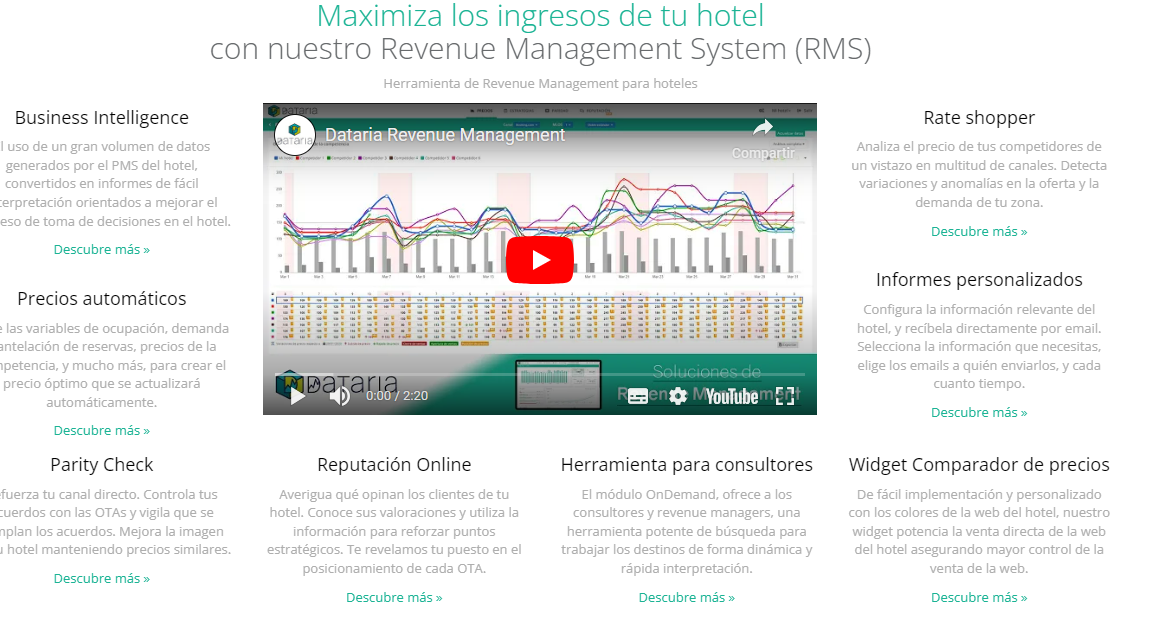Viewport: 1166px width, 619px height.
Task: Click Descubre más under Parity Check
Action: click(102, 579)
